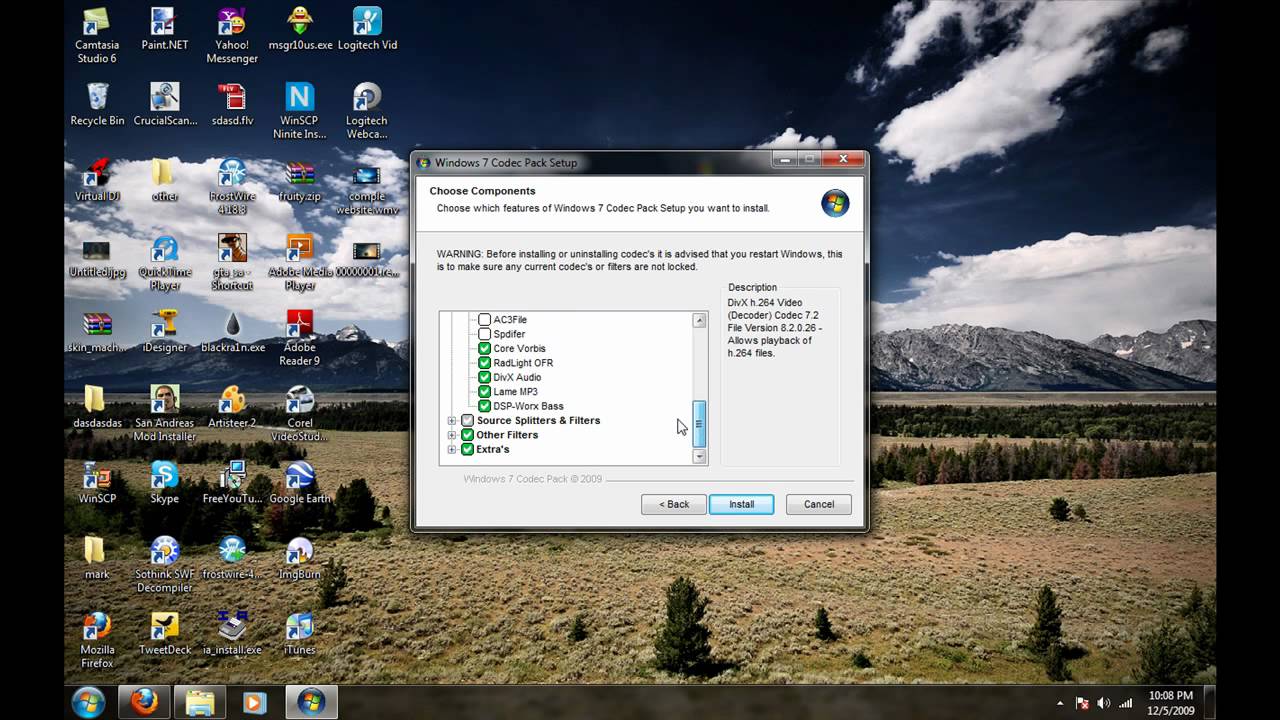
Task: Select the gta_sa Shortcut desktop icon
Action: (x=232, y=263)
